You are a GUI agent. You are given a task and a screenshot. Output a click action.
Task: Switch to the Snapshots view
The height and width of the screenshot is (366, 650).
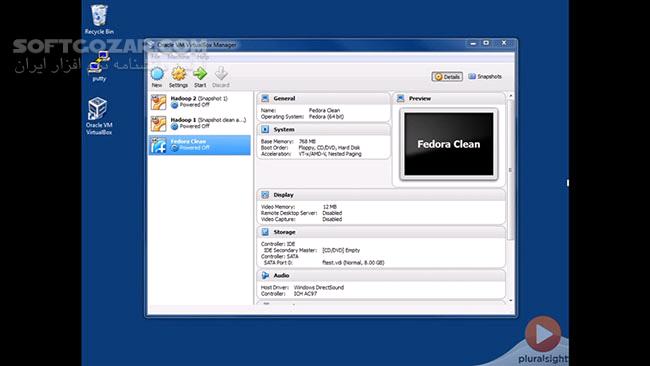[485, 77]
